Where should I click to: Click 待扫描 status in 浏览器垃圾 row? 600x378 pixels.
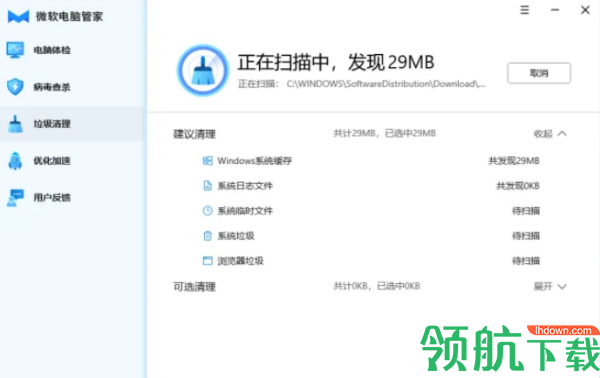(x=526, y=261)
